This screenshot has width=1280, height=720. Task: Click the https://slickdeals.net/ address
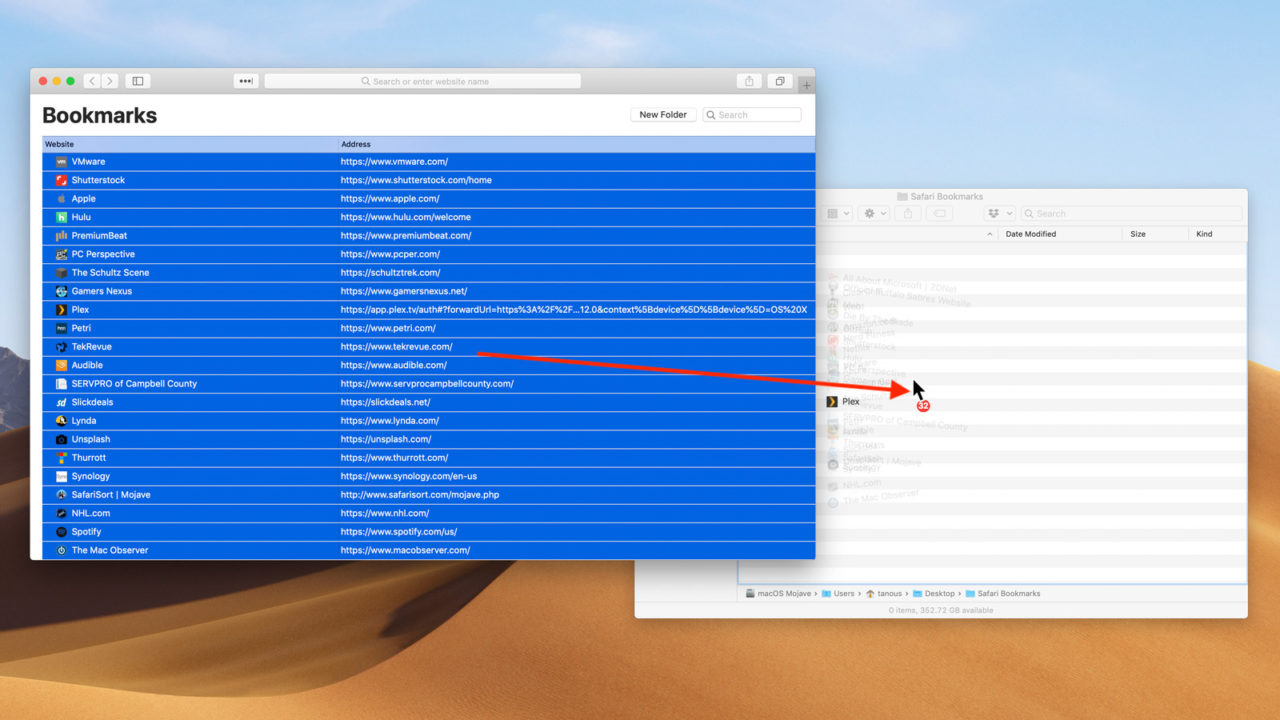[x=385, y=402]
